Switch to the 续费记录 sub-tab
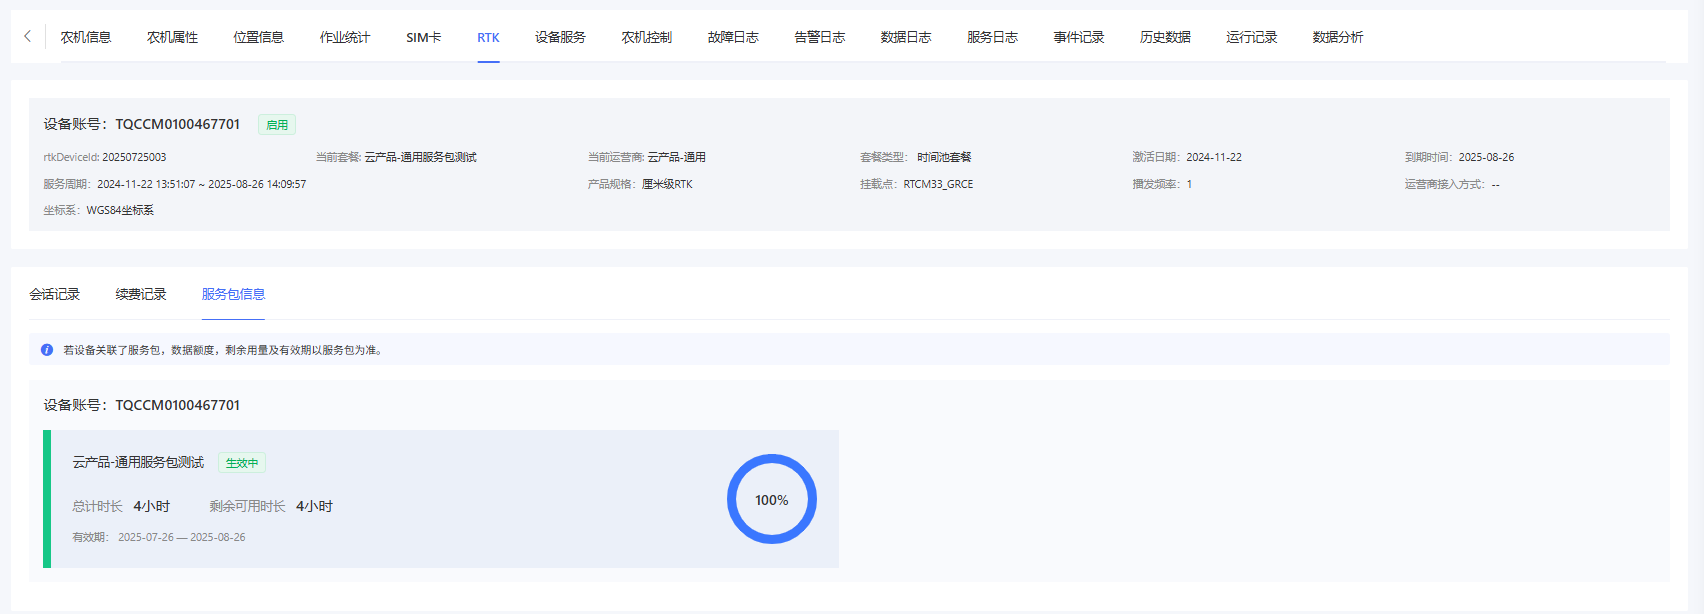The width and height of the screenshot is (1704, 614). (141, 294)
